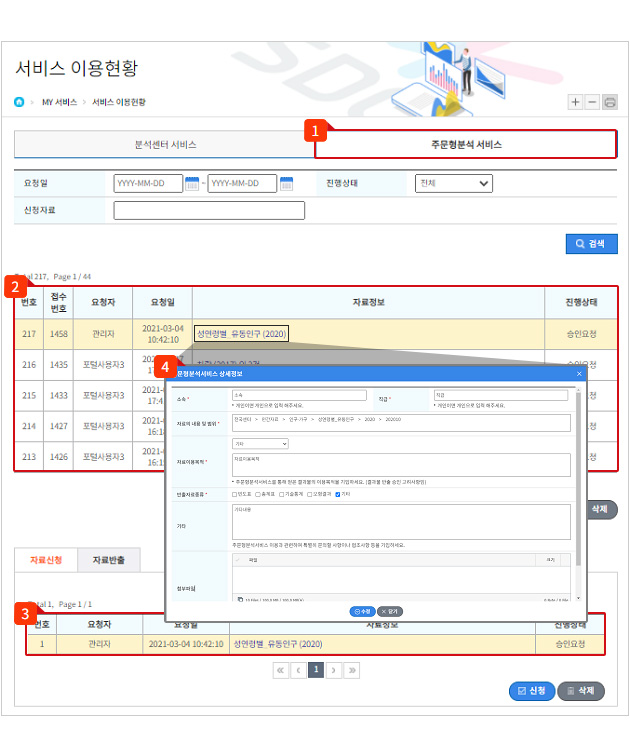Image resolution: width=630 pixels, height=750 pixels.
Task: Click 성연령별_유동인구 (2020) in bottom table
Action: (277, 644)
